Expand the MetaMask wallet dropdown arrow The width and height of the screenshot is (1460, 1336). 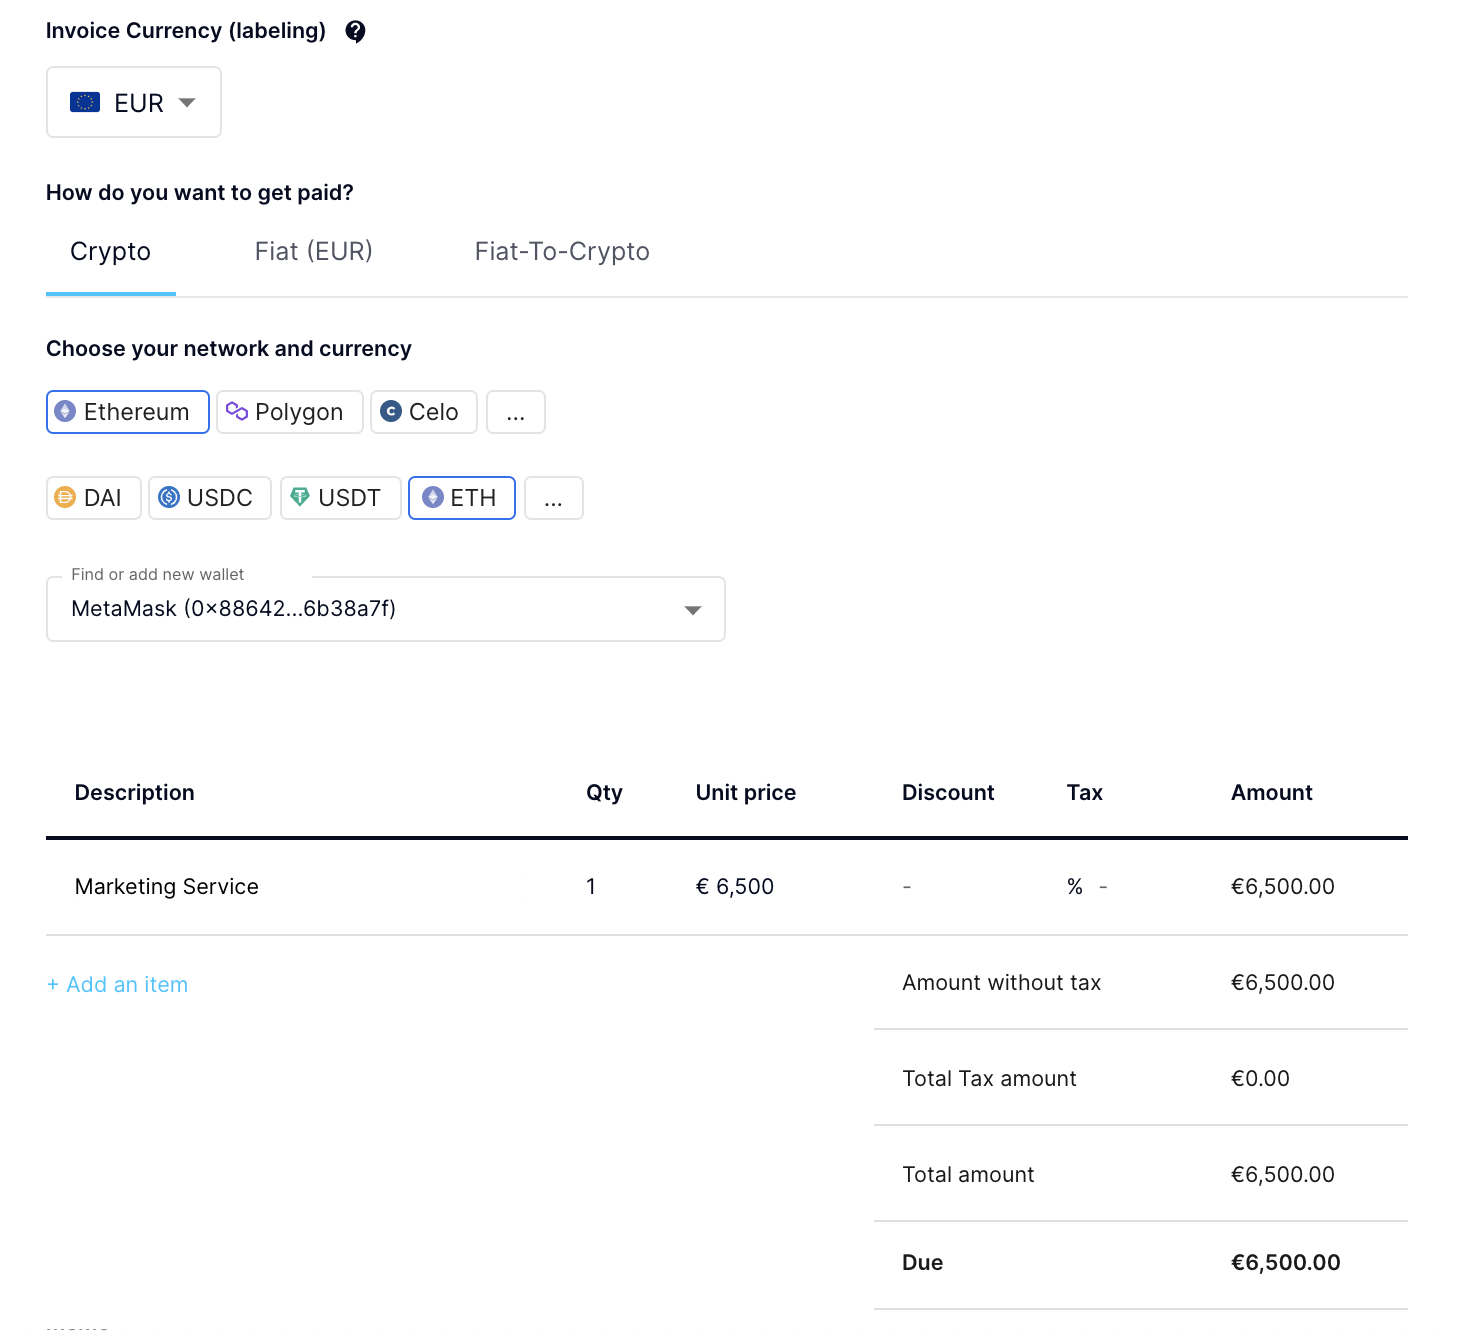tap(692, 610)
